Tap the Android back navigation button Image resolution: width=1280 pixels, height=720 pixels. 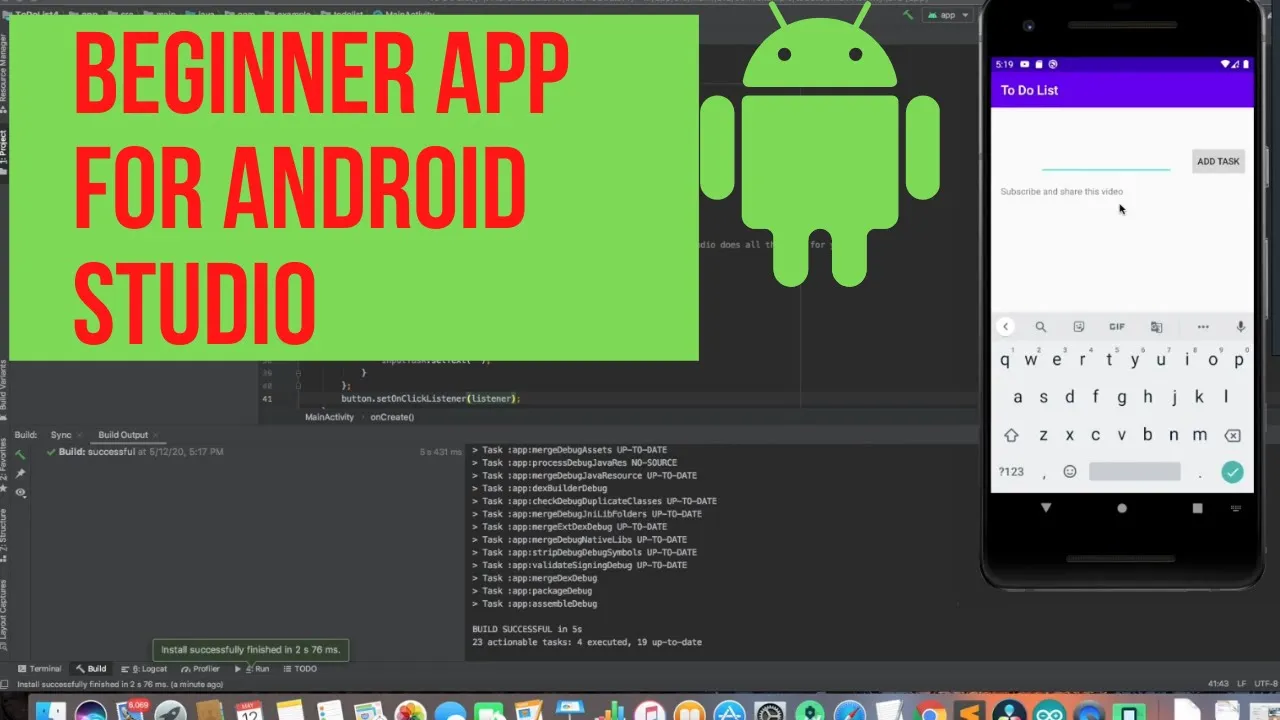(1046, 508)
